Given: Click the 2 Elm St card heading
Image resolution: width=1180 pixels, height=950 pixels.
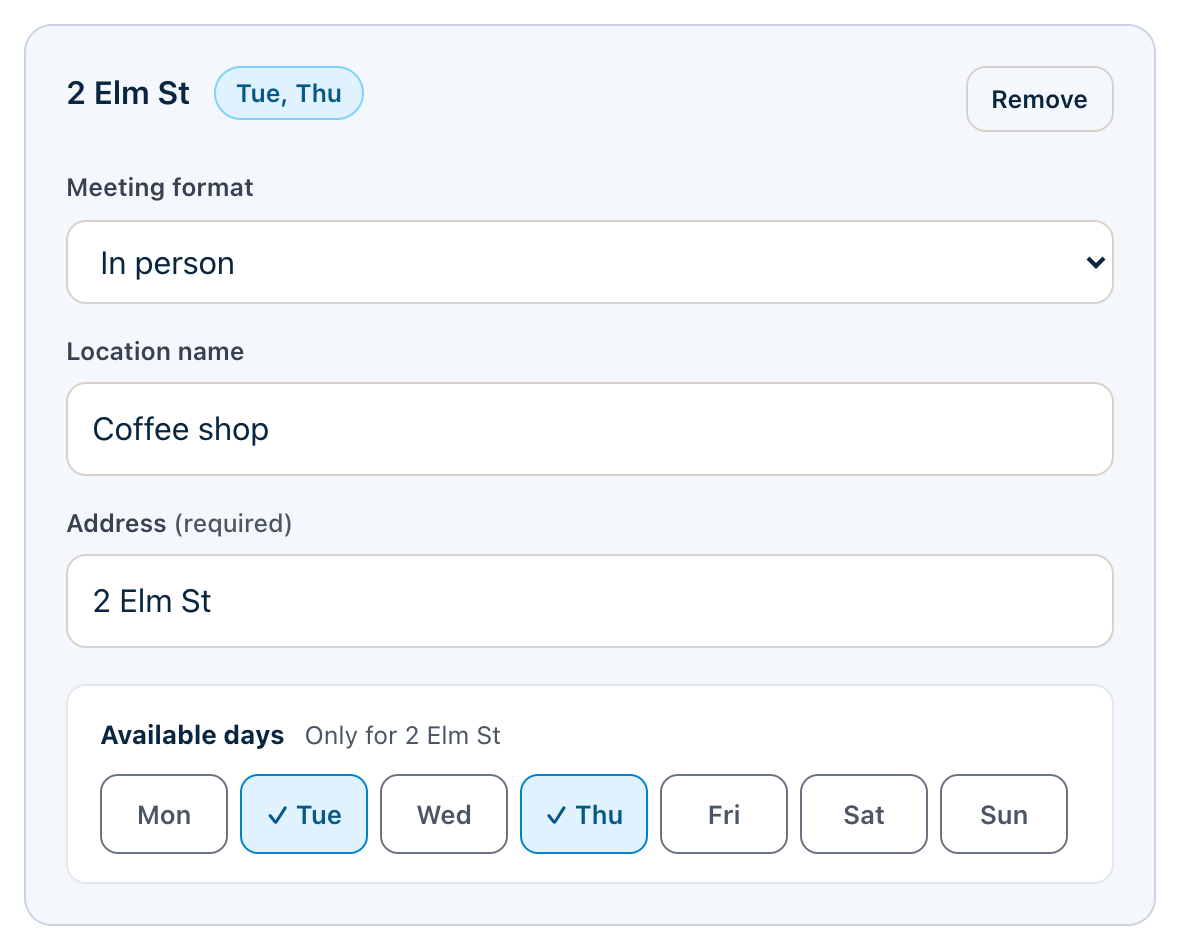Looking at the screenshot, I should pos(128,93).
